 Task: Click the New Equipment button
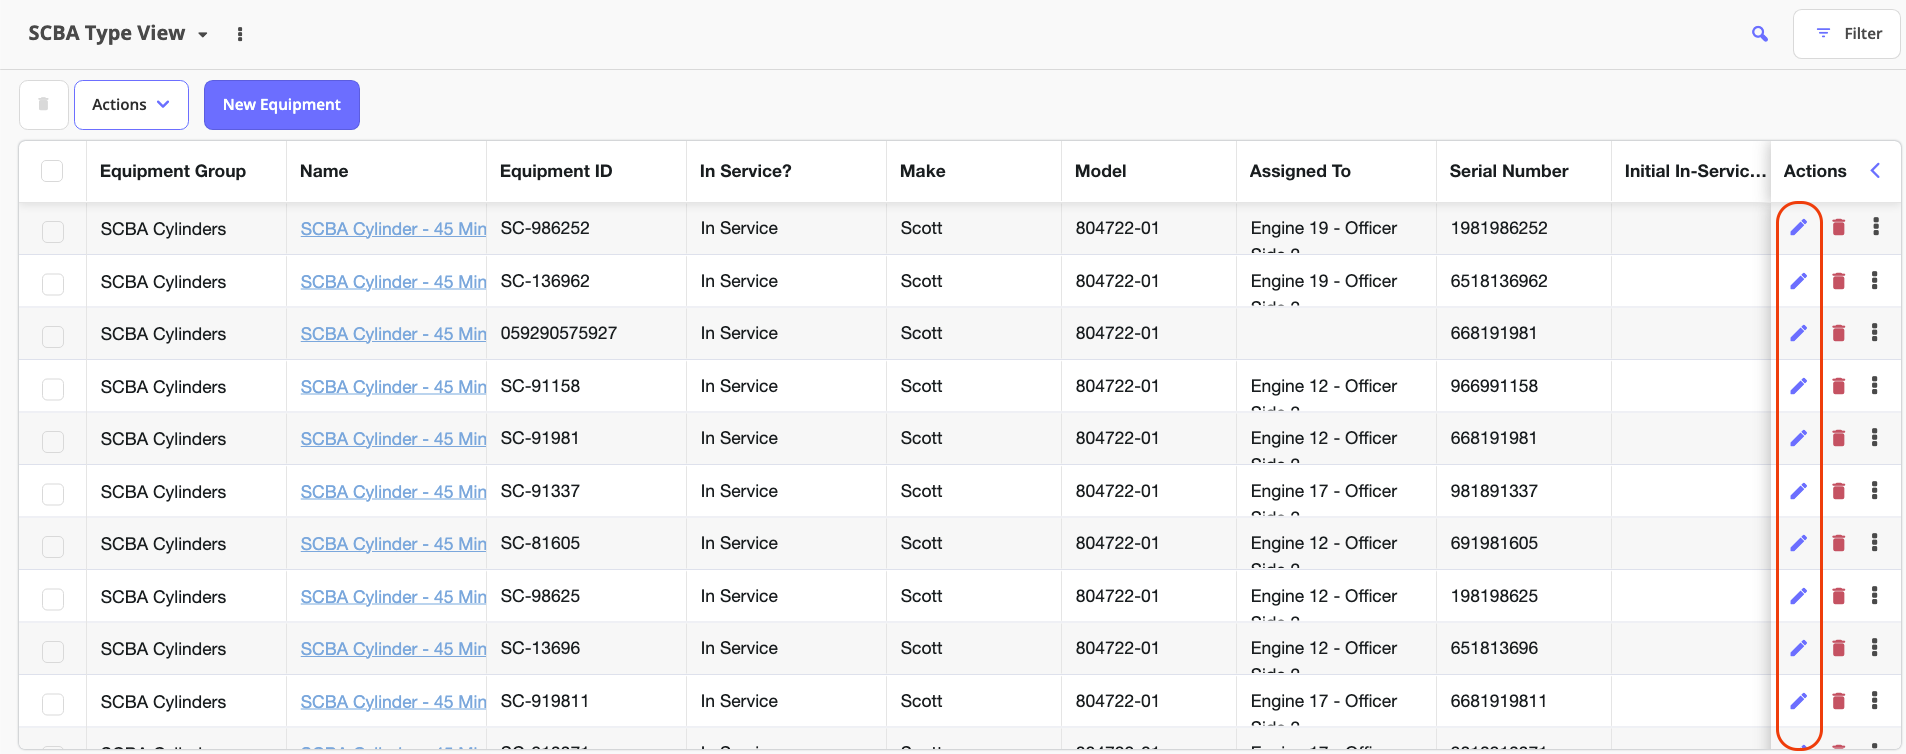pos(282,105)
